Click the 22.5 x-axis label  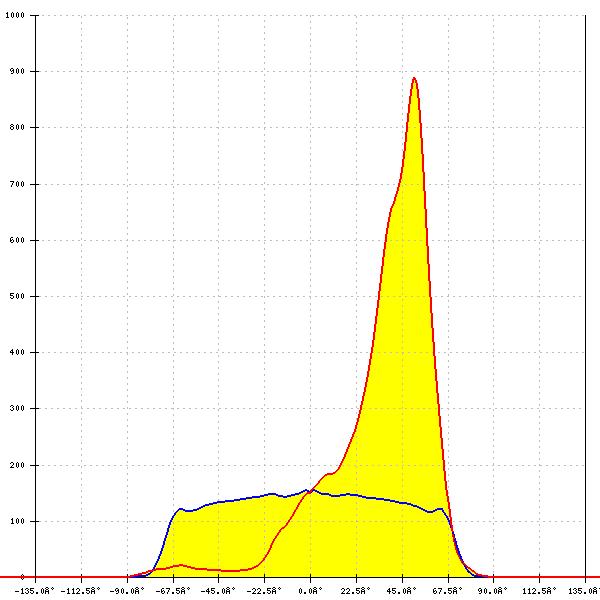[356, 591]
